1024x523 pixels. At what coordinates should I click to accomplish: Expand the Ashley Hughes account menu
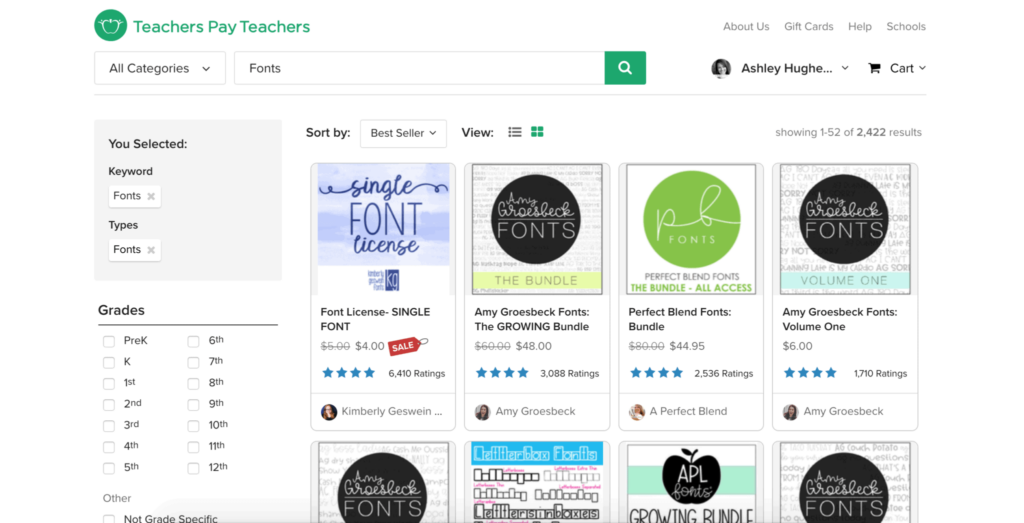point(845,68)
